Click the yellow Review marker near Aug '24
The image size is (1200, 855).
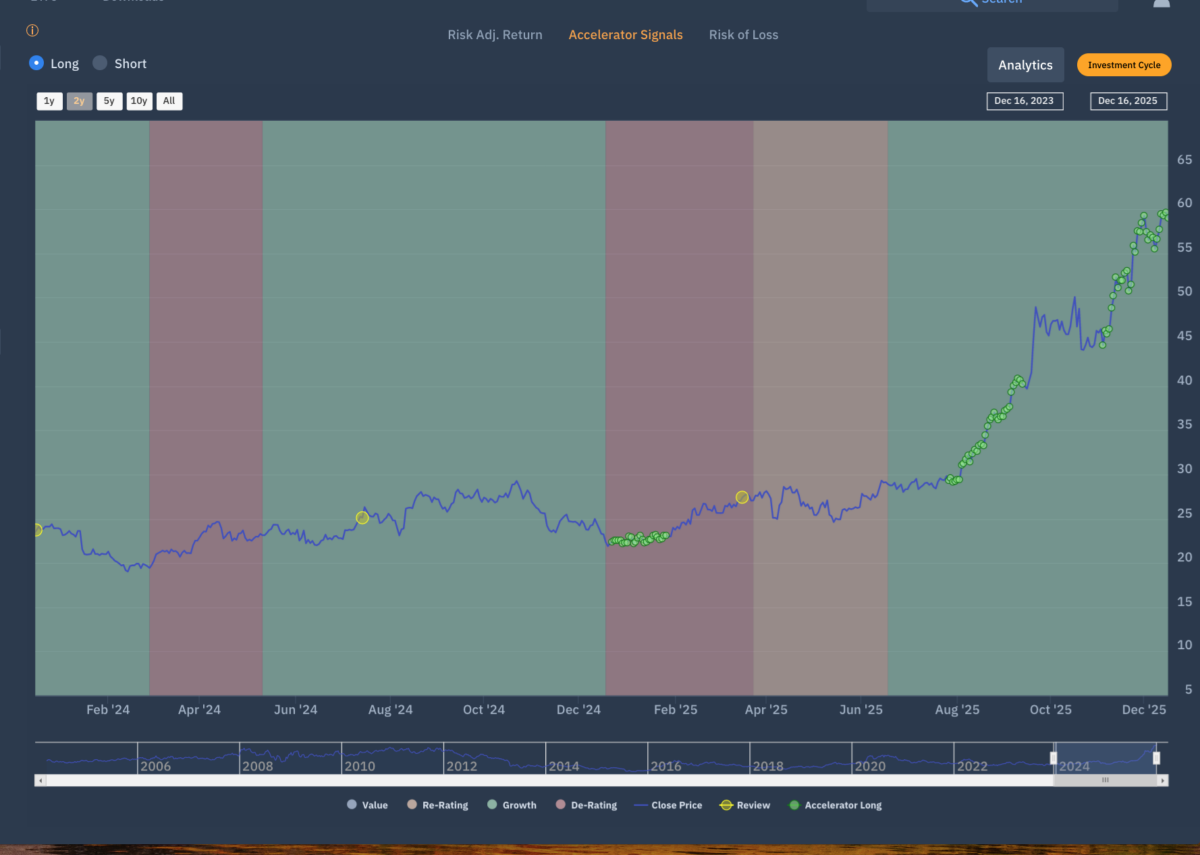click(363, 517)
